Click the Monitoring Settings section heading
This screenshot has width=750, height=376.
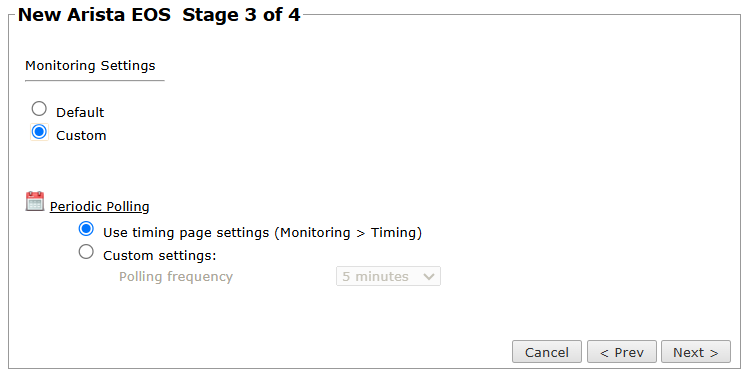[90, 66]
